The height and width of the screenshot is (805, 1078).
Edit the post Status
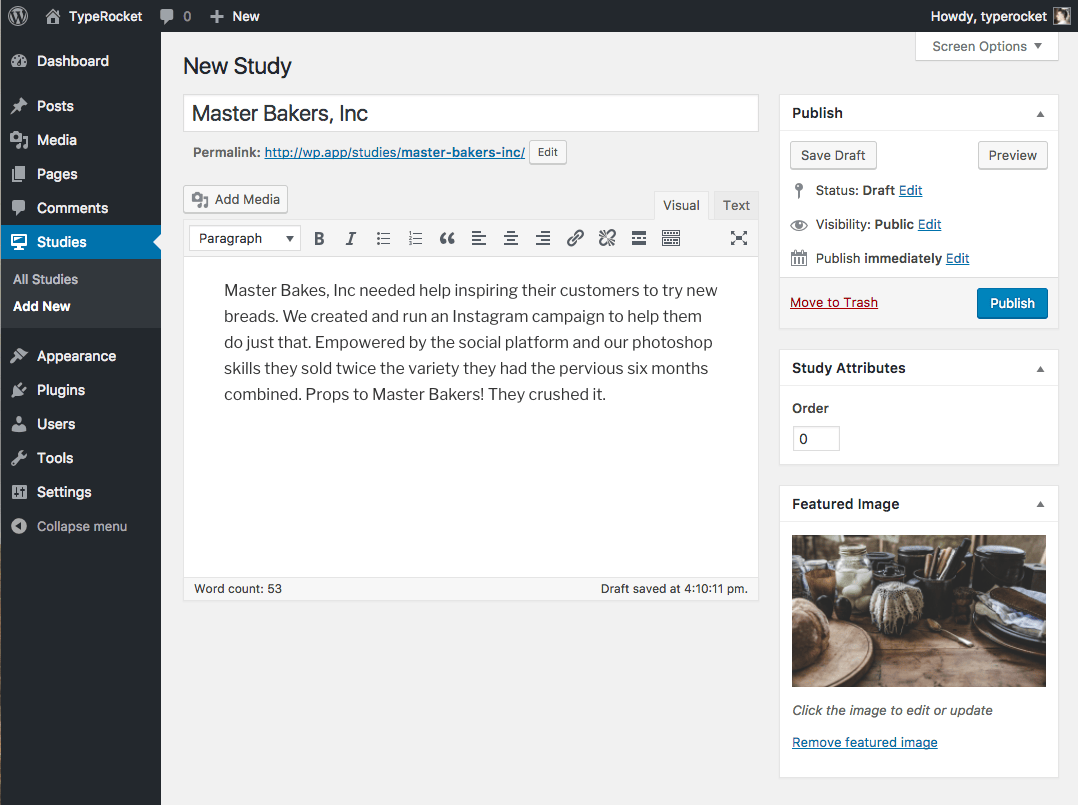click(x=910, y=190)
